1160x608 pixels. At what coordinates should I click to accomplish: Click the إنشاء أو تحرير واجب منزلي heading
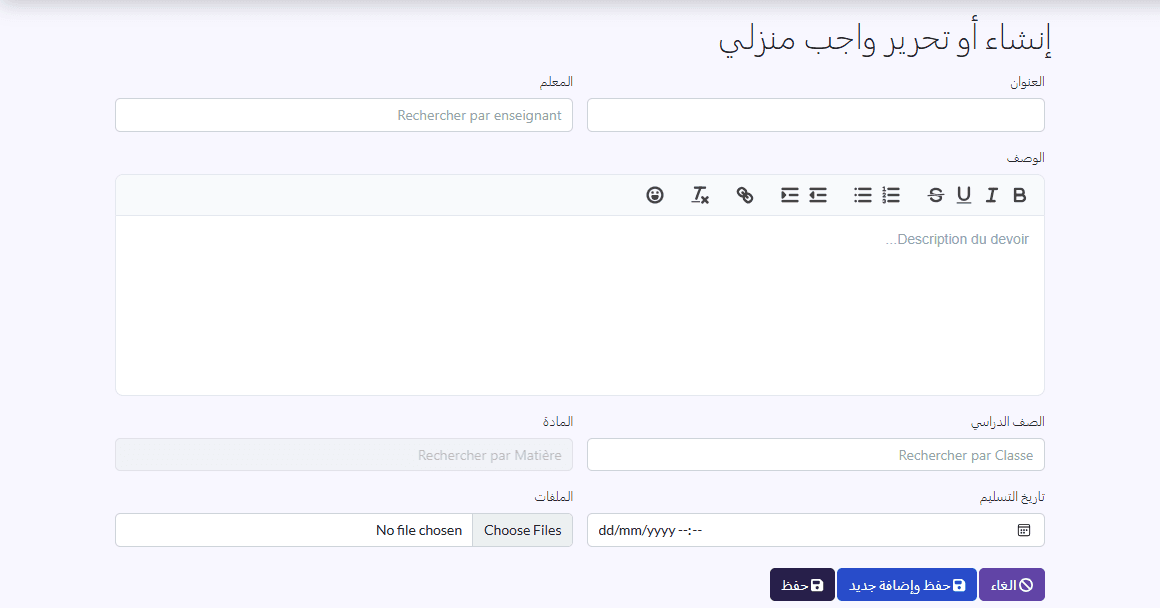(x=885, y=39)
